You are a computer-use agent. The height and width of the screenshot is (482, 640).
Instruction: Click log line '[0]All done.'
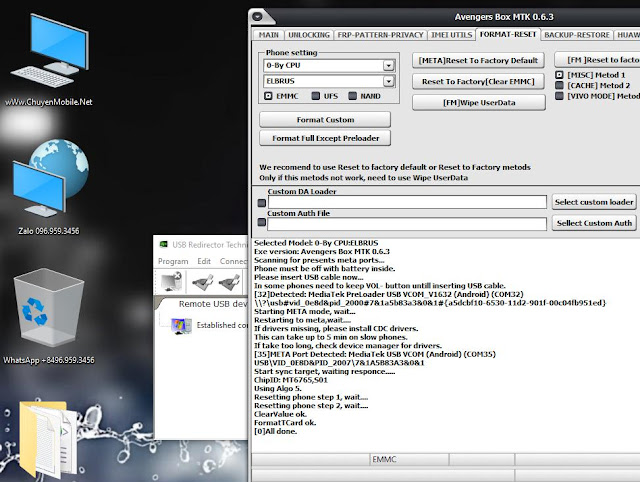click(276, 431)
